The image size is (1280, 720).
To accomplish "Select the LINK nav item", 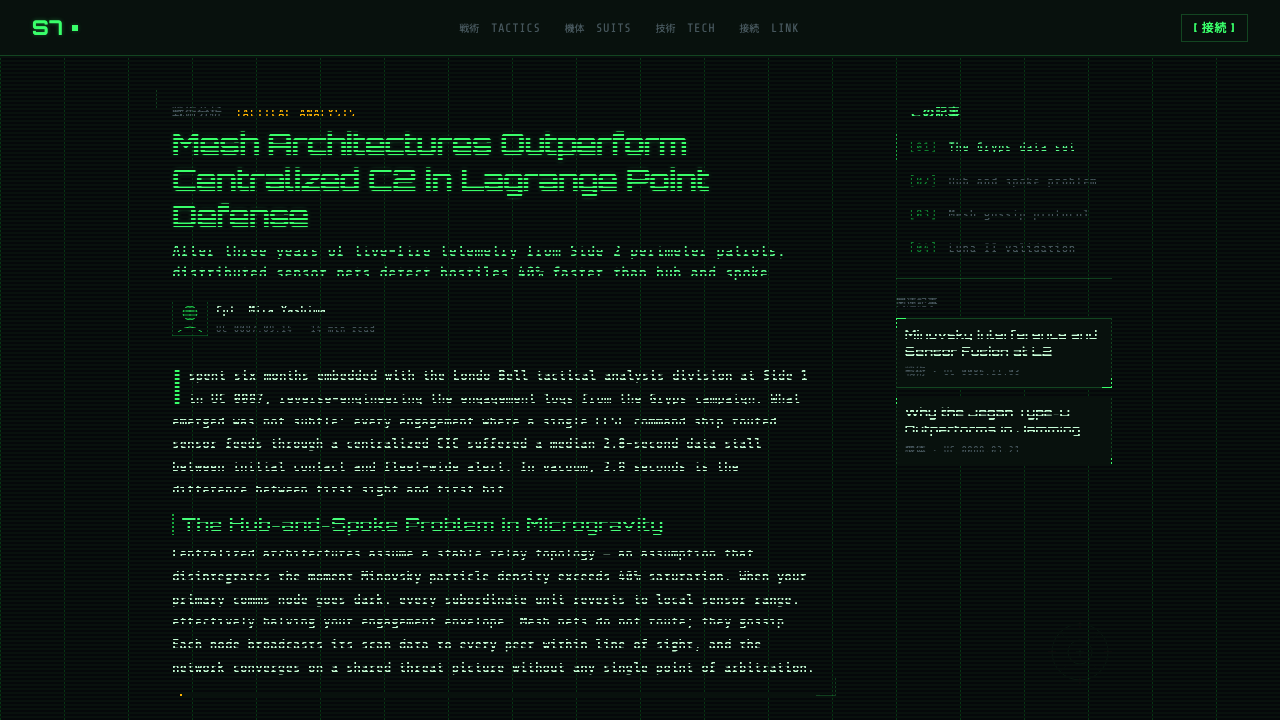I will point(769,28).
